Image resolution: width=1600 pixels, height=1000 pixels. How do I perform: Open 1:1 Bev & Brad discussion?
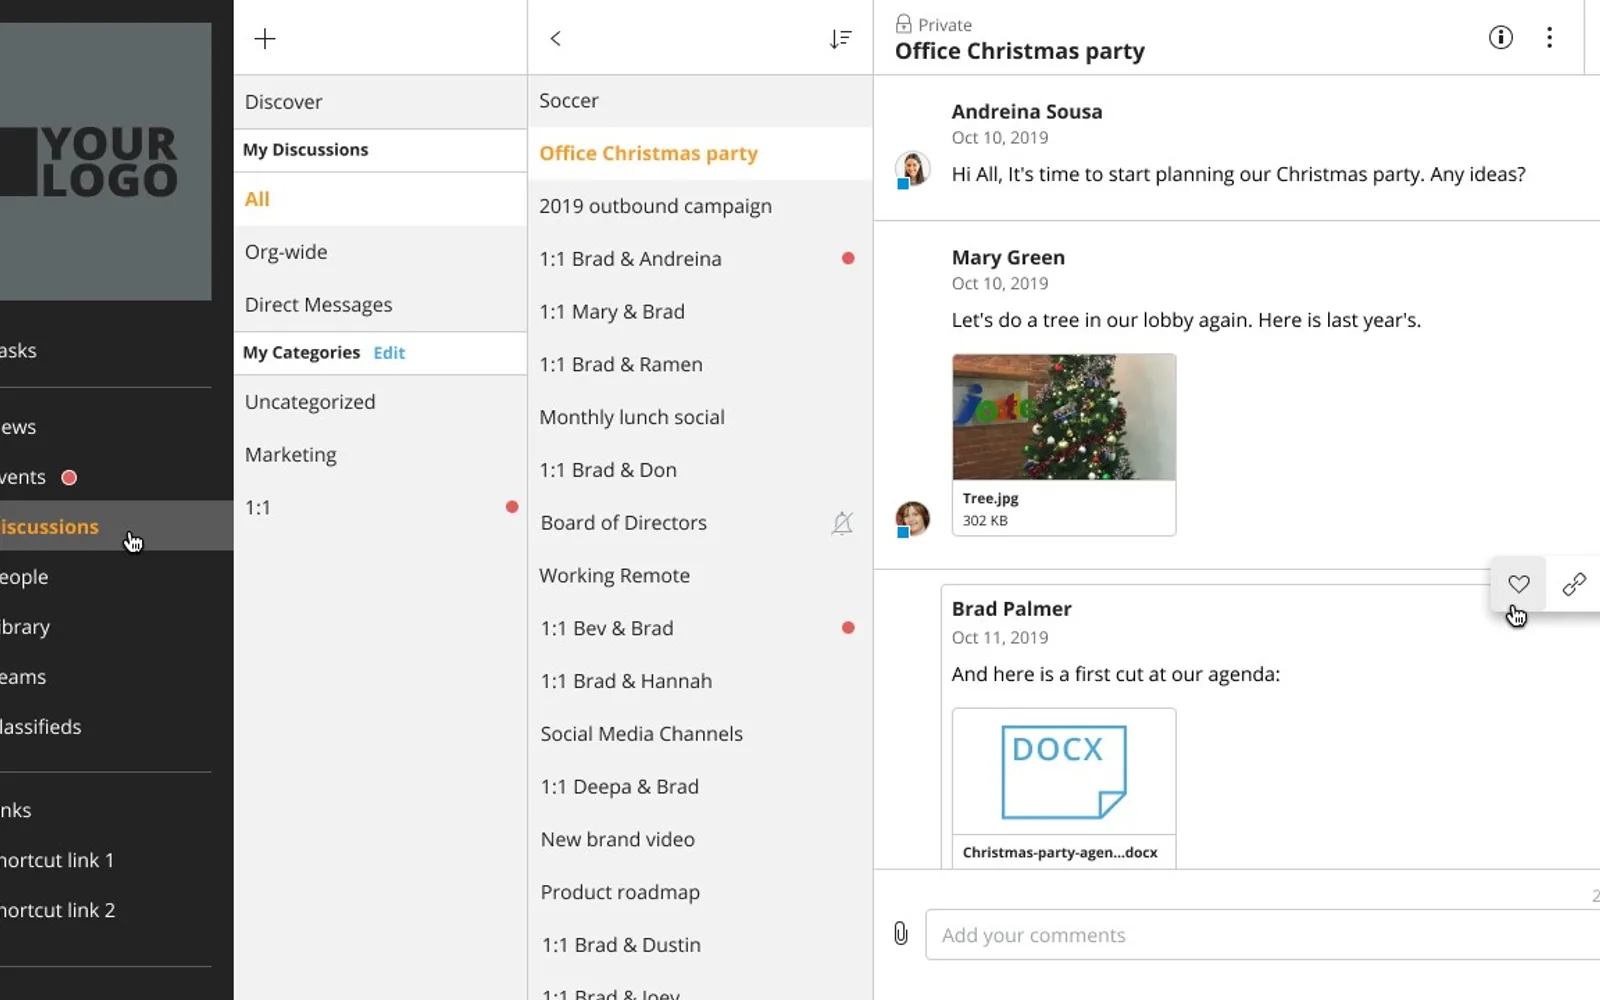pos(700,628)
